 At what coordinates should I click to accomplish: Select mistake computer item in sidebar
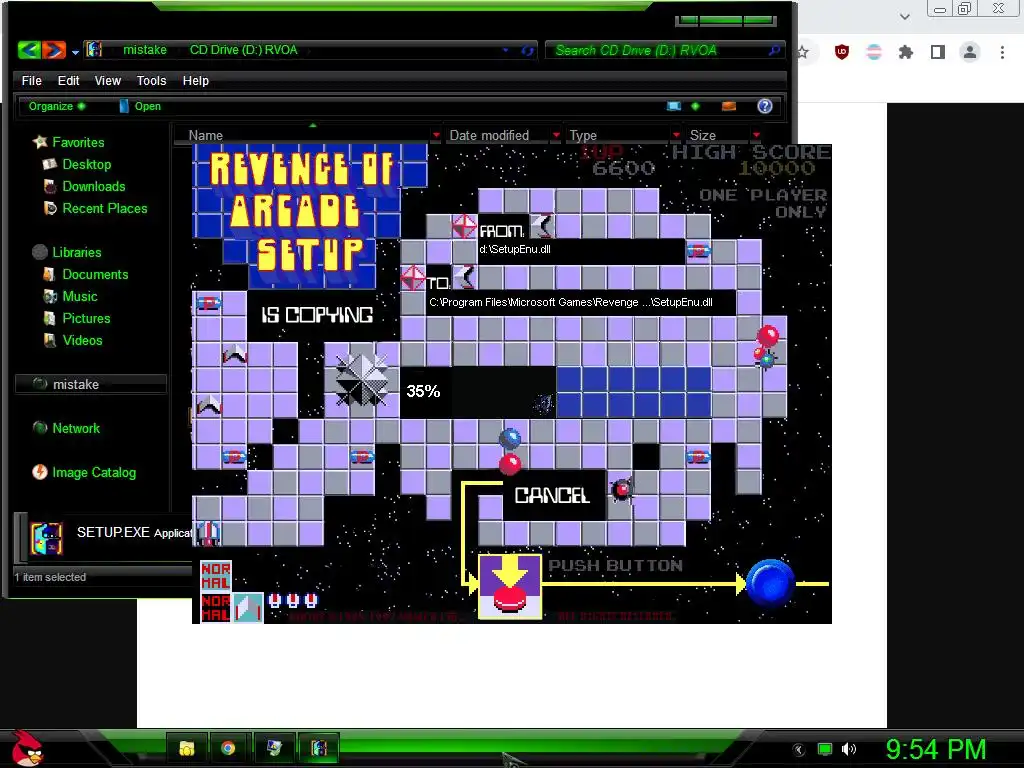point(90,384)
